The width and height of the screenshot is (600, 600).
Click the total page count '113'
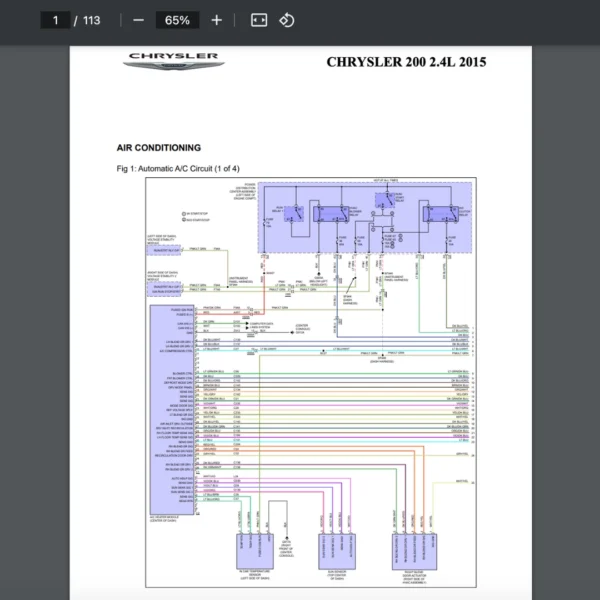point(91,20)
